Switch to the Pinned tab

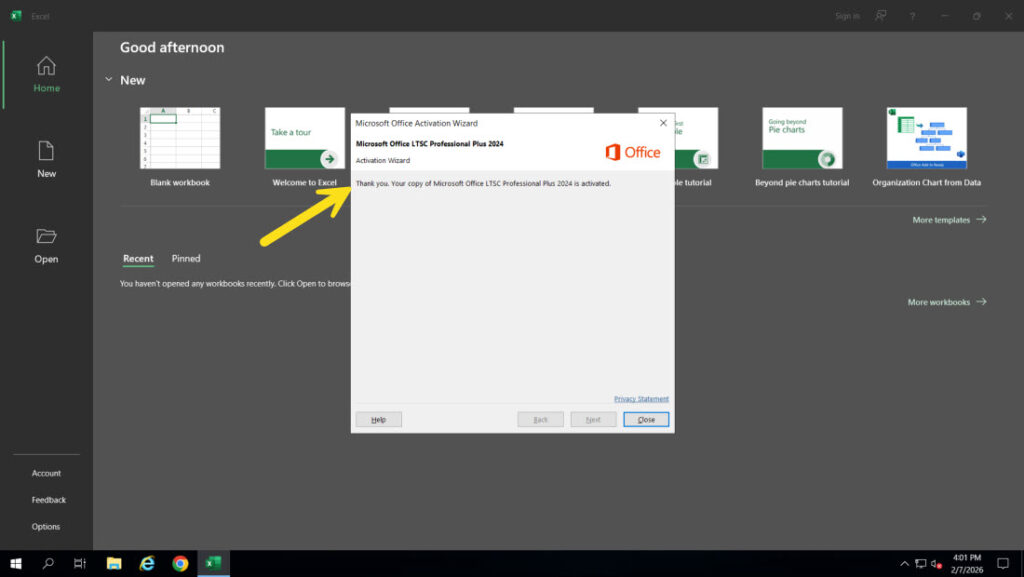click(186, 258)
